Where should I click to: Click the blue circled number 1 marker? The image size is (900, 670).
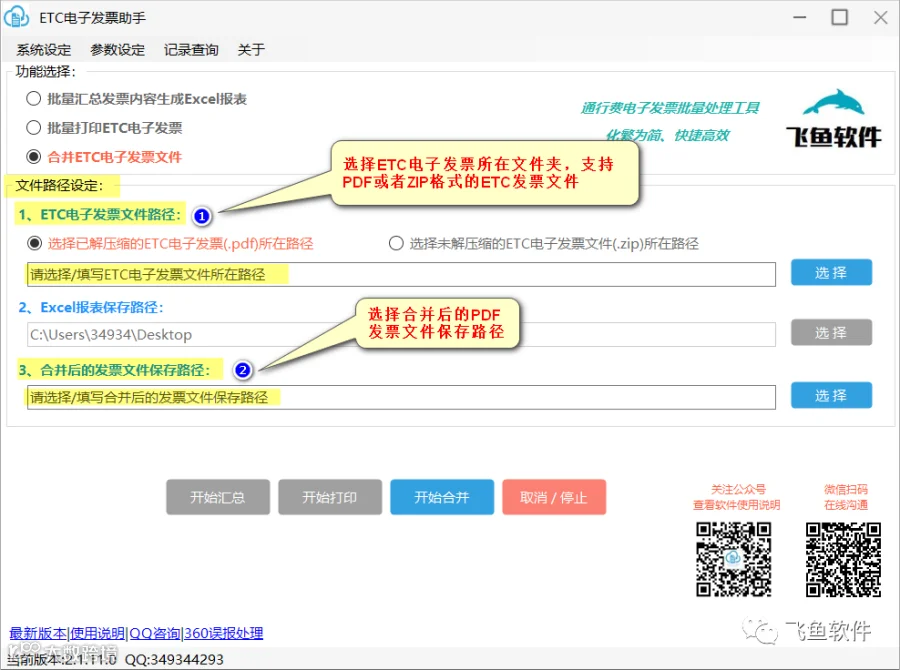click(201, 216)
